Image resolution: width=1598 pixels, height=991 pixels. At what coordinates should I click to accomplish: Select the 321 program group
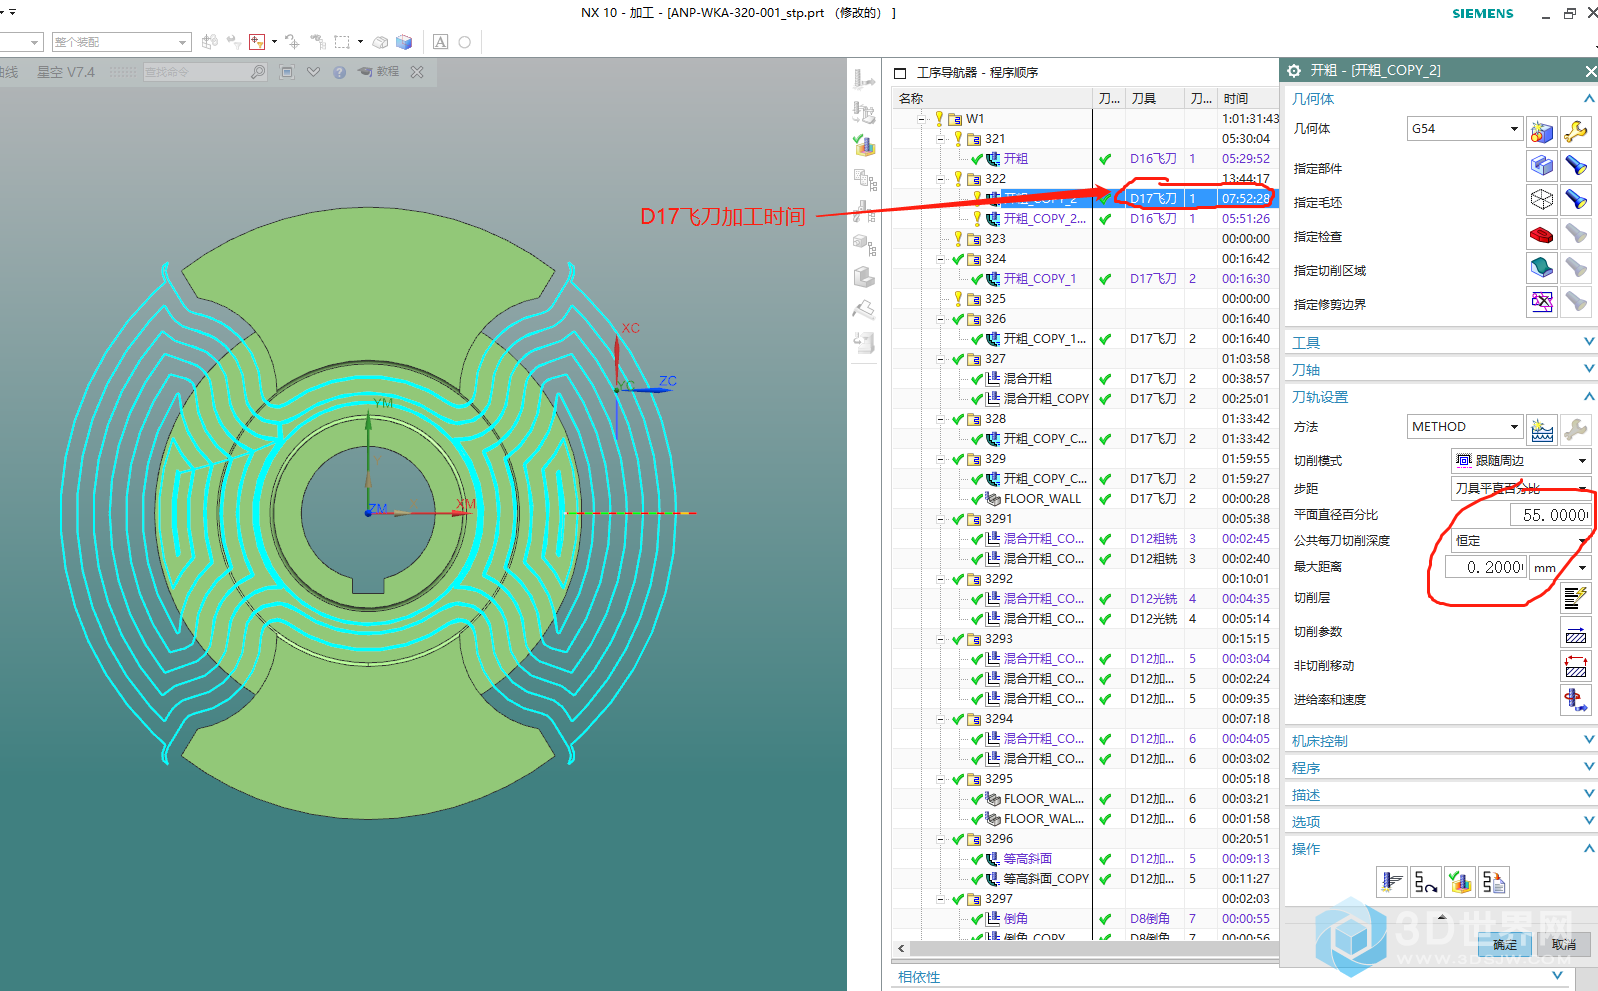tap(995, 138)
